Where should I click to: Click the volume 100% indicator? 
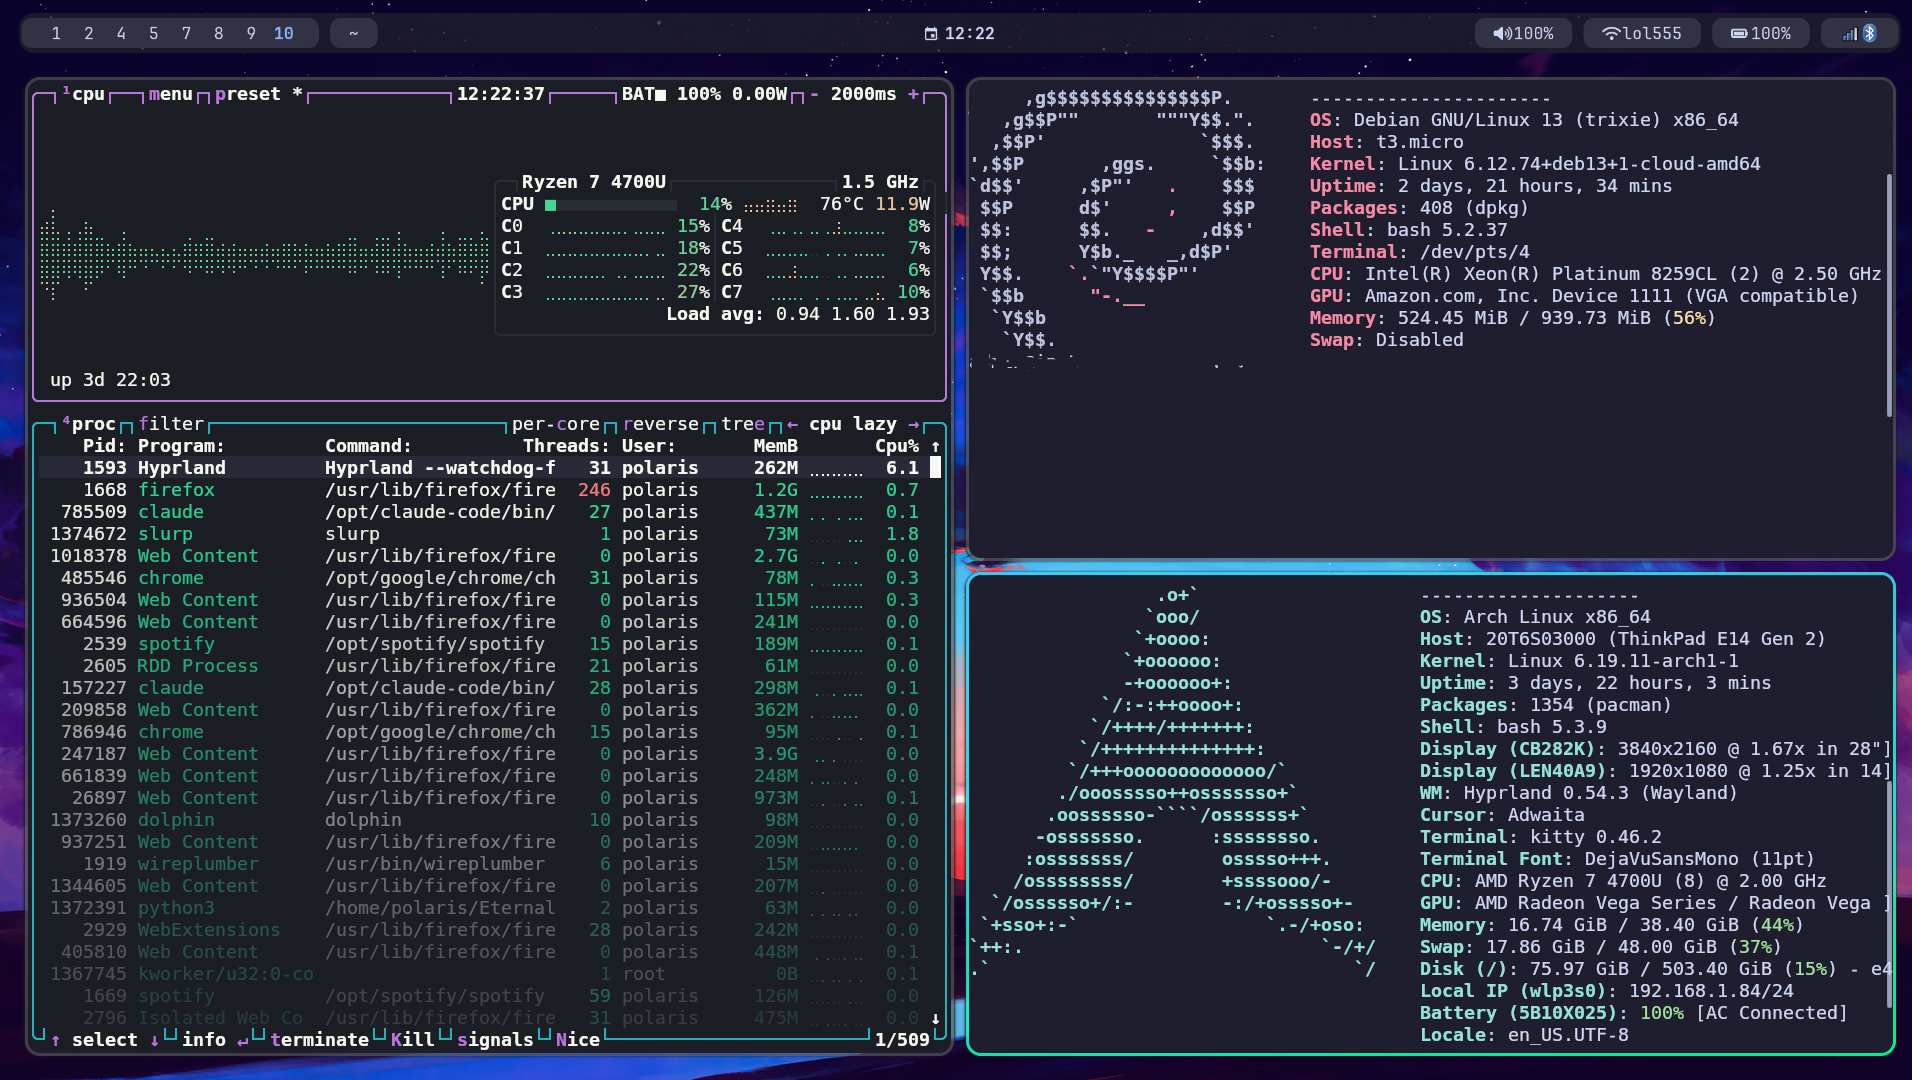1523,33
